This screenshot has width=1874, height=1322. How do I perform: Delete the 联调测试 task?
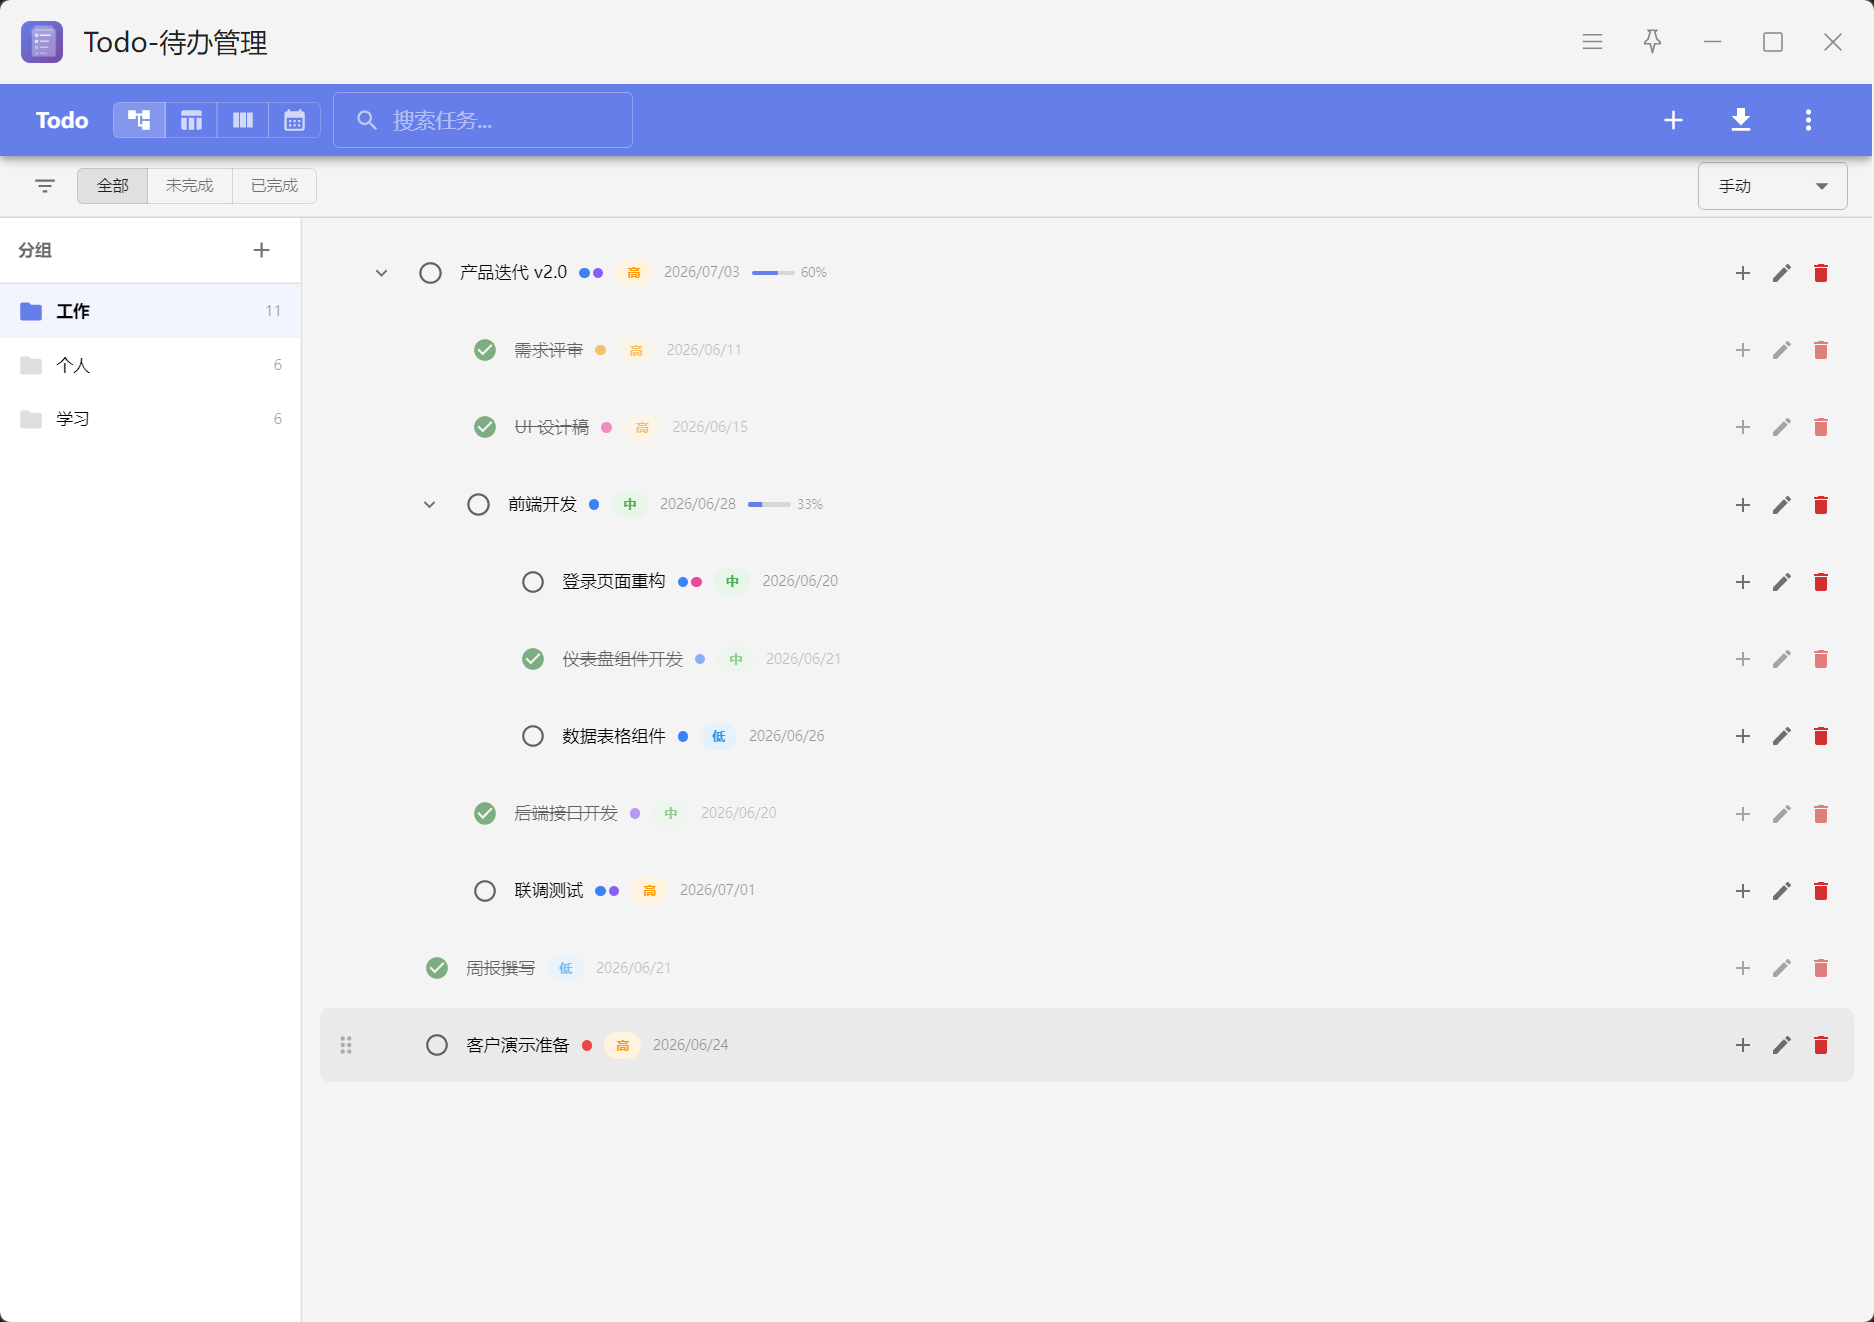point(1821,891)
